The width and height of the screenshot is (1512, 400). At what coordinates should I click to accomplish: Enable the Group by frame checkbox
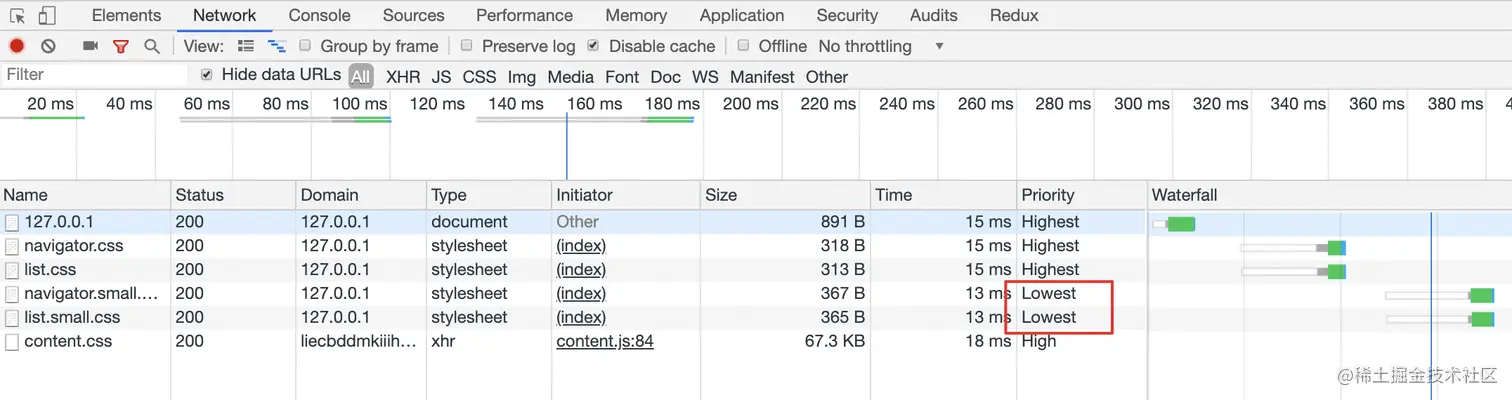pos(305,46)
